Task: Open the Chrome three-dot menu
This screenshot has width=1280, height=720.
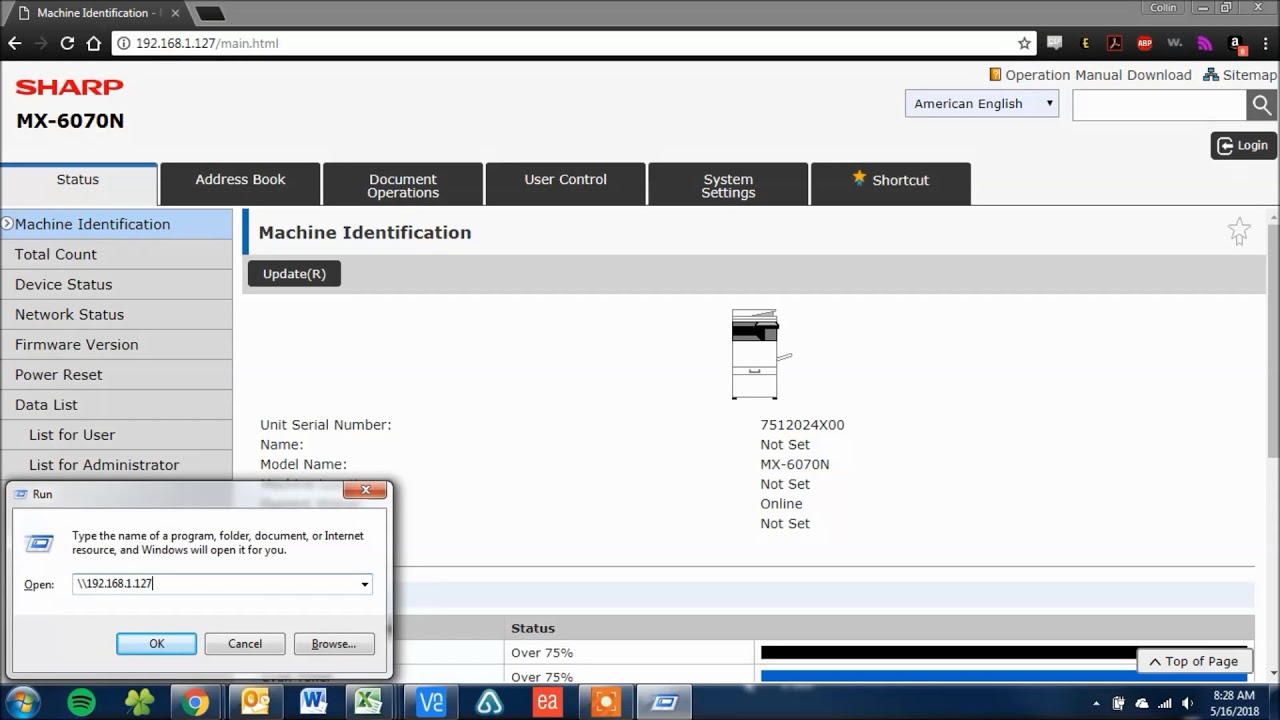Action: tap(1264, 43)
